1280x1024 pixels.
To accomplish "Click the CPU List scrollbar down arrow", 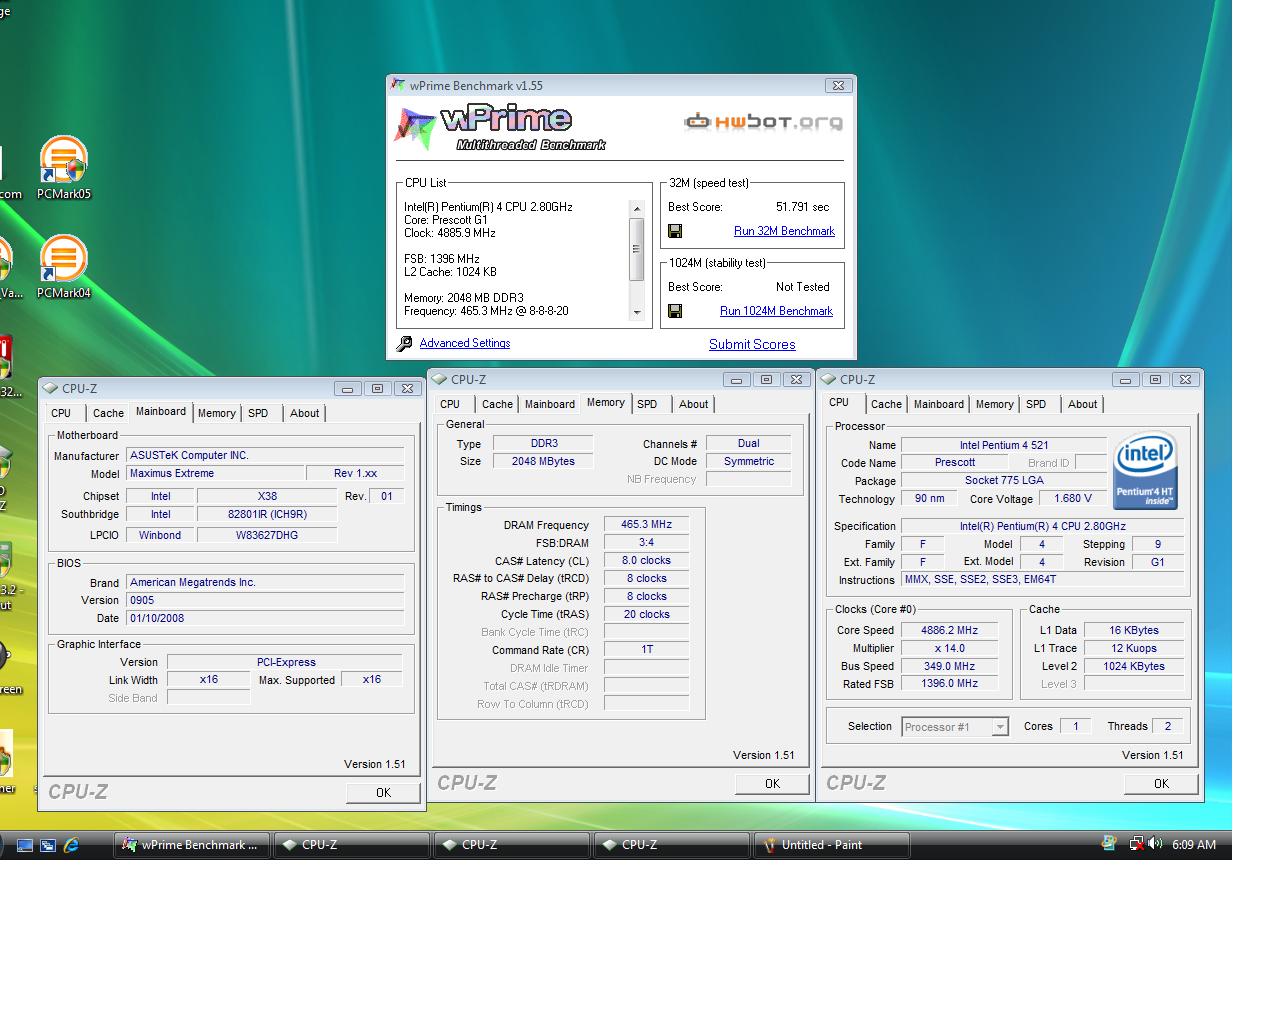I will point(637,313).
